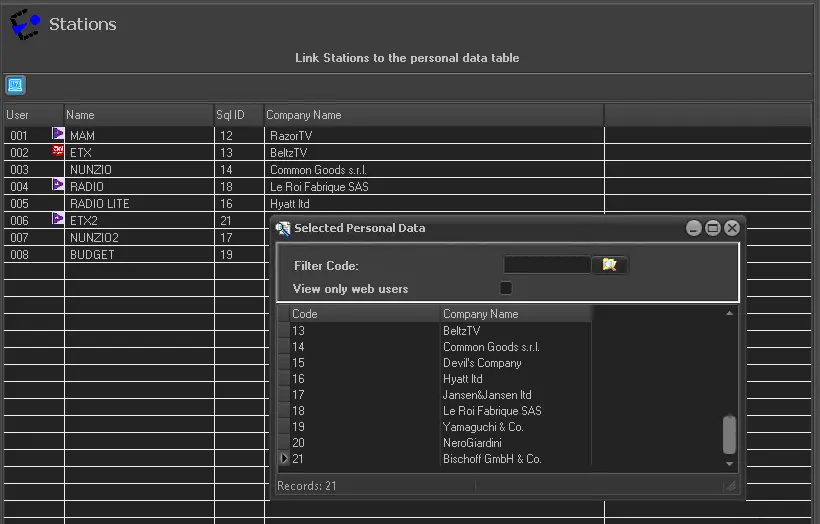Click the Filter Code search folder icon
Screen dimensions: 820x524
pos(609,265)
